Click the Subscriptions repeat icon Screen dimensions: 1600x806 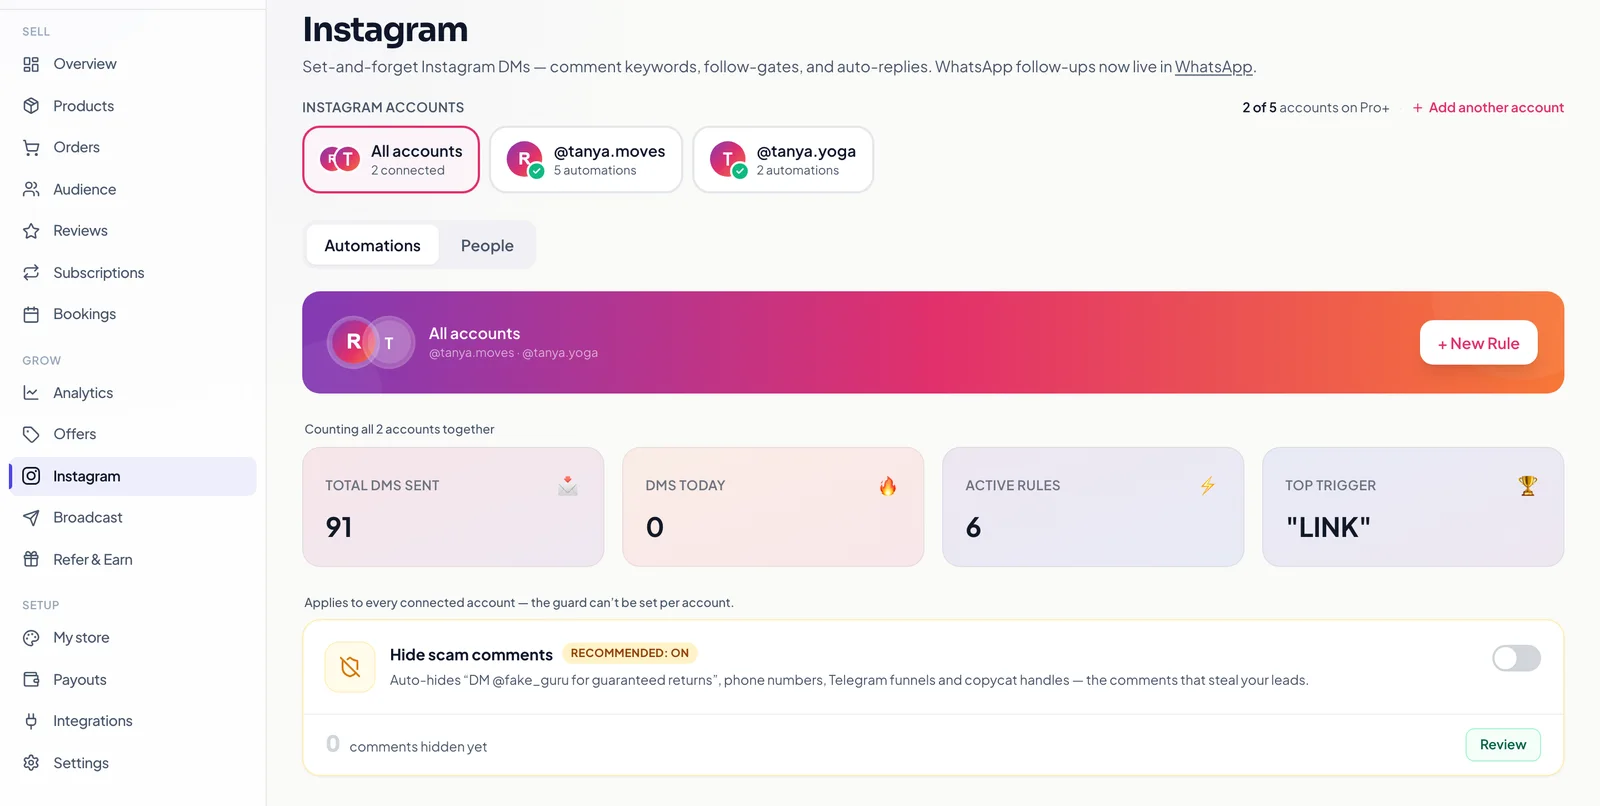31,272
